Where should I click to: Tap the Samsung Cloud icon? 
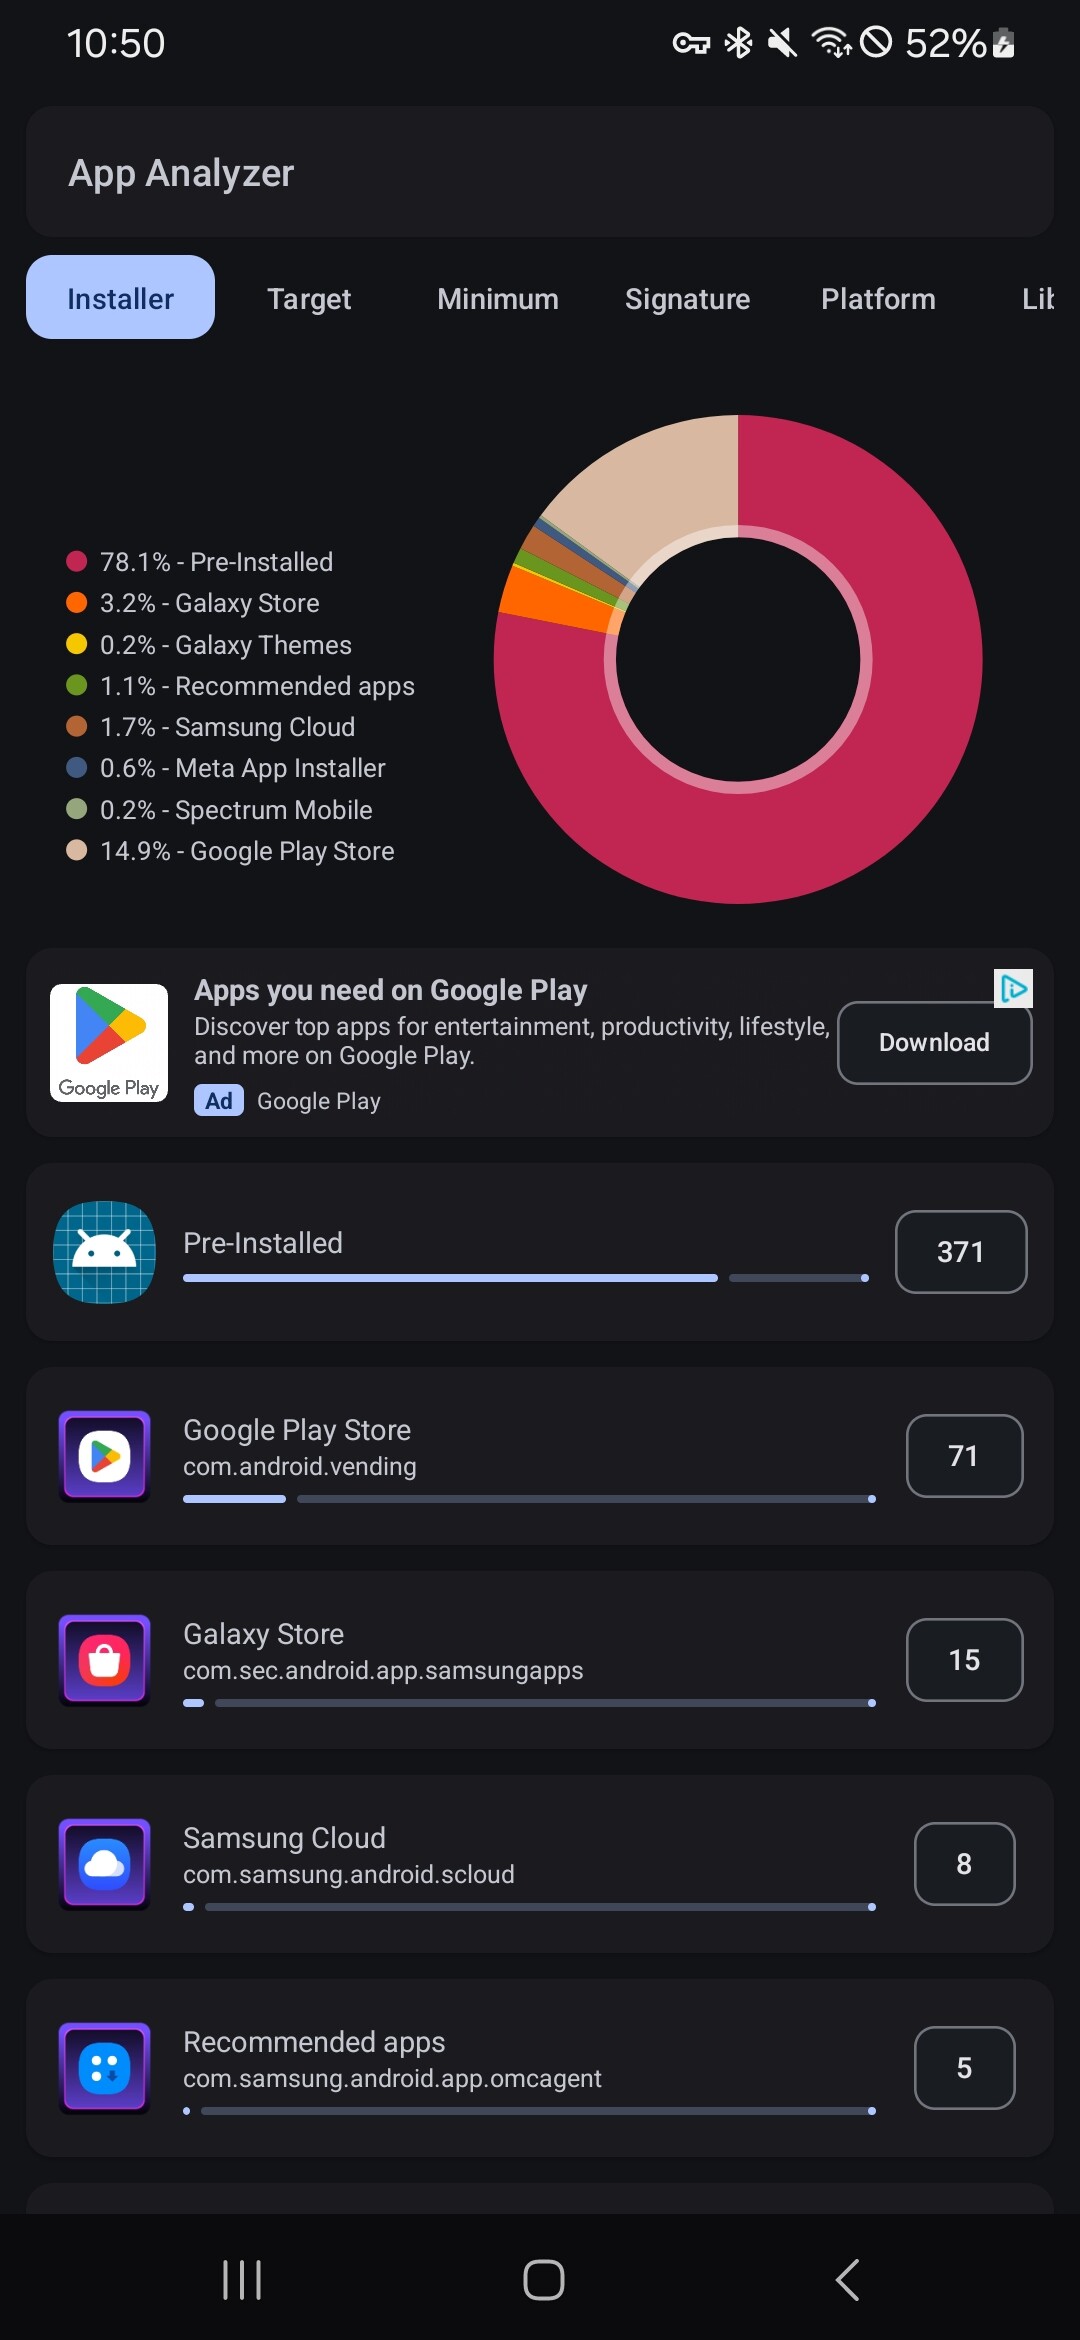tap(105, 1864)
